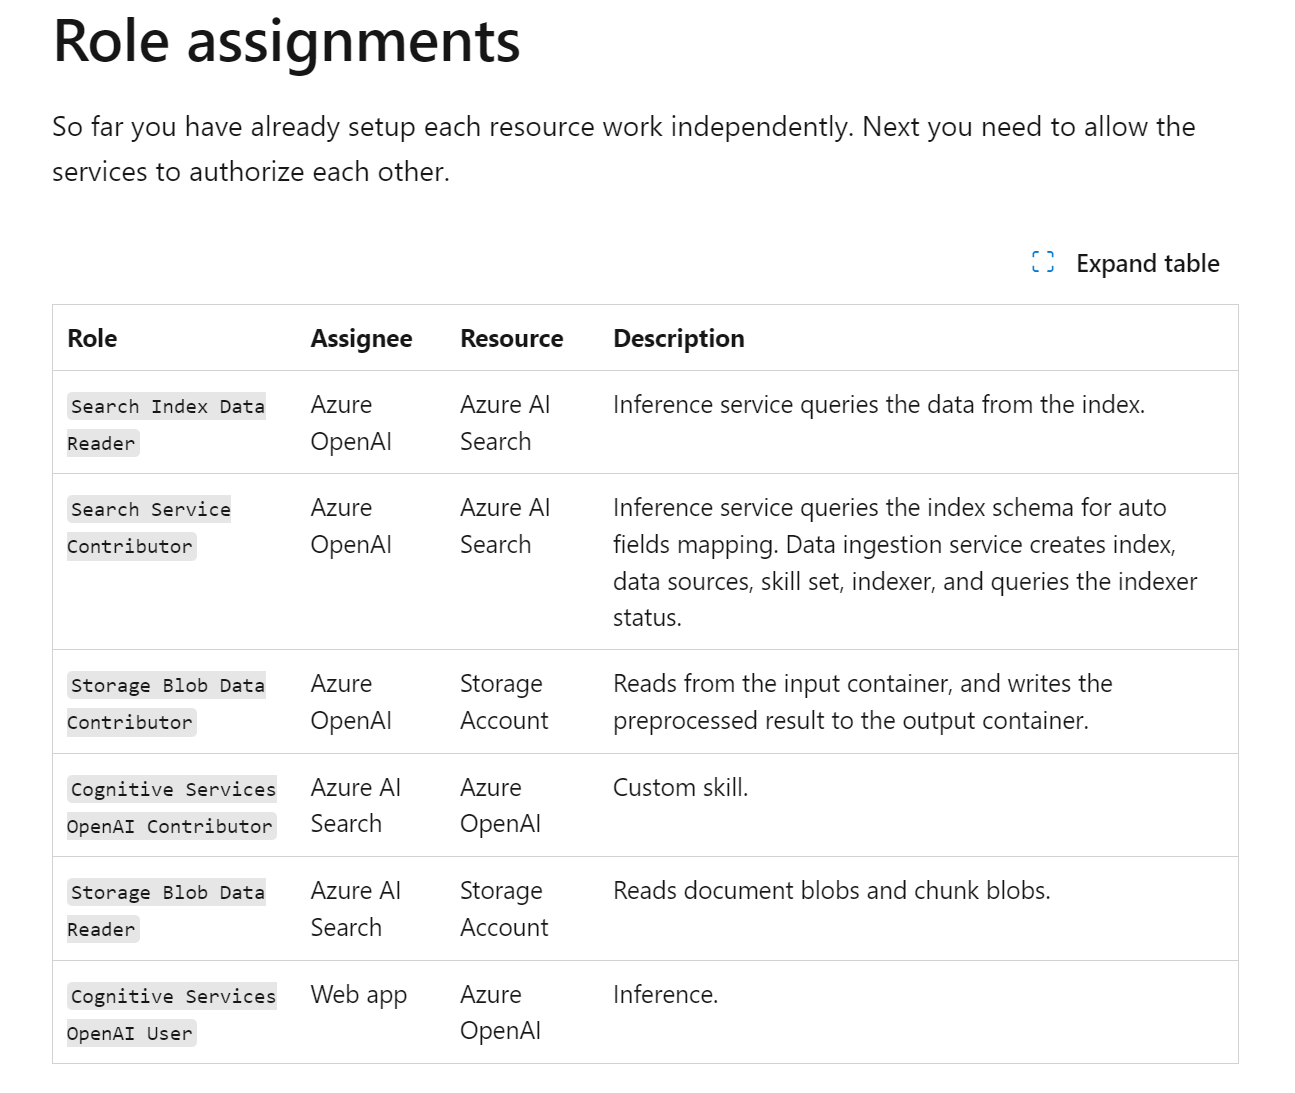Click Storage Account resource in Contributor row
The width and height of the screenshot is (1295, 1093).
coord(504,702)
